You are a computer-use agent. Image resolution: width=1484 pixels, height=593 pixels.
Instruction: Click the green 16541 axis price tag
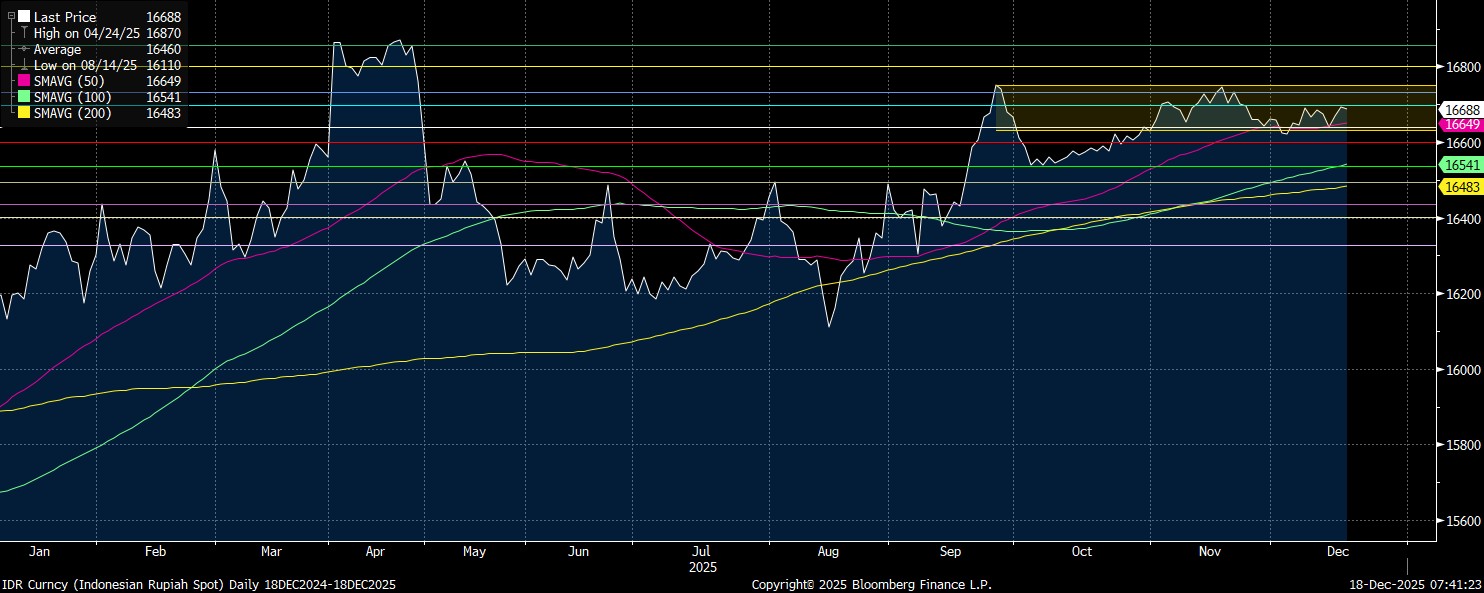1460,164
